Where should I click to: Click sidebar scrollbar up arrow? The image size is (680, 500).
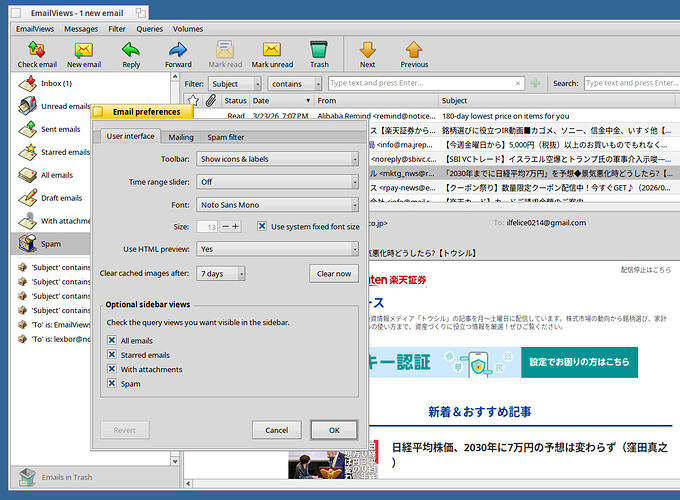tap(175, 77)
